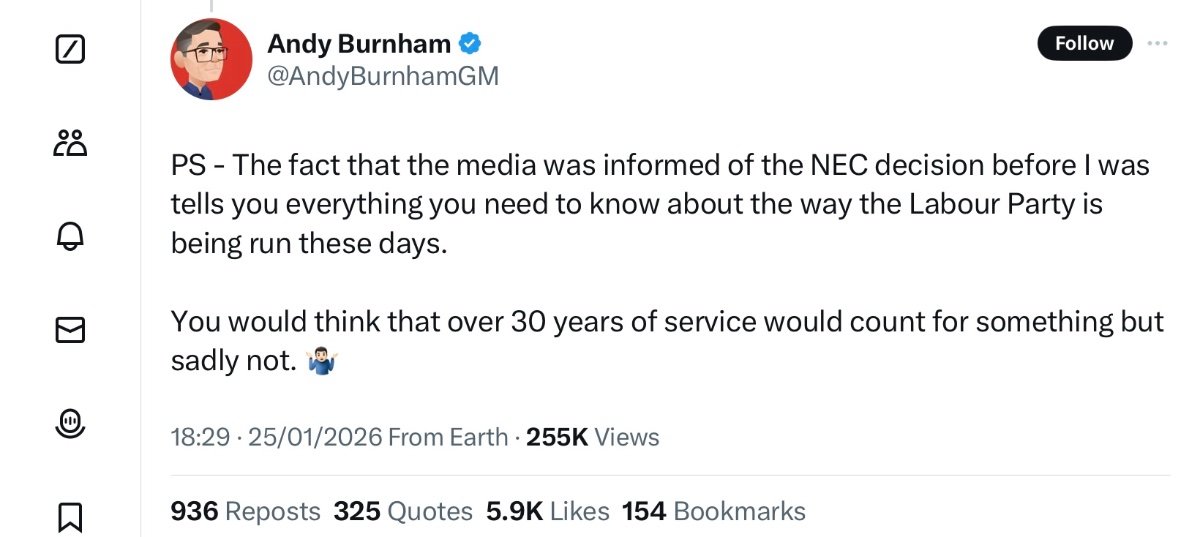
Task: Show the 325 Quotes list
Action: tap(403, 511)
